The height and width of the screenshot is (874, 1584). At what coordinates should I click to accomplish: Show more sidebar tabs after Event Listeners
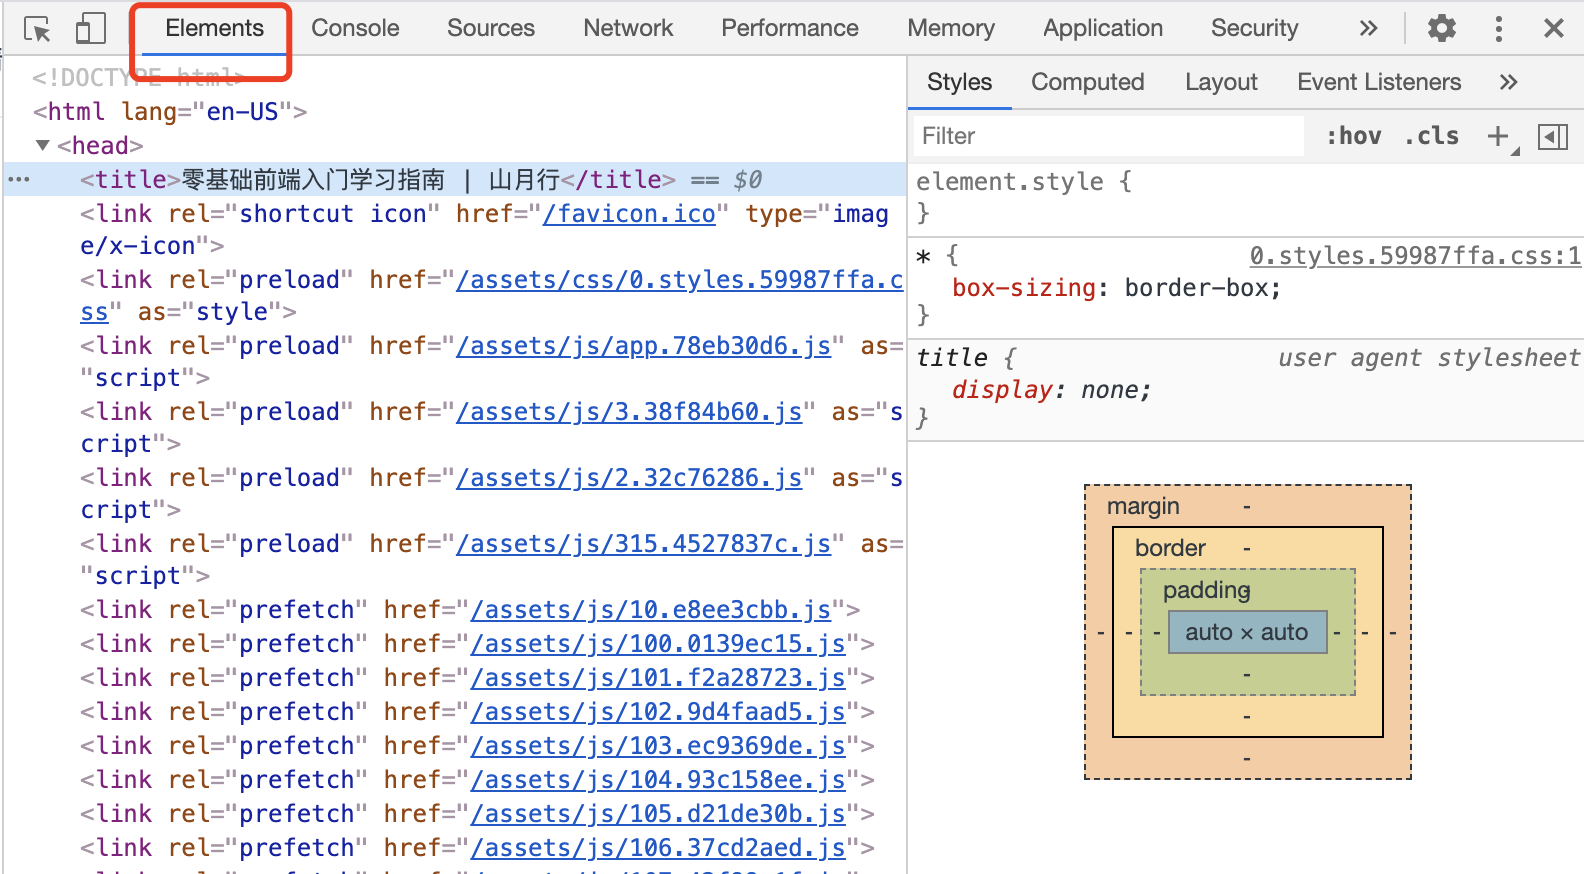(x=1508, y=82)
